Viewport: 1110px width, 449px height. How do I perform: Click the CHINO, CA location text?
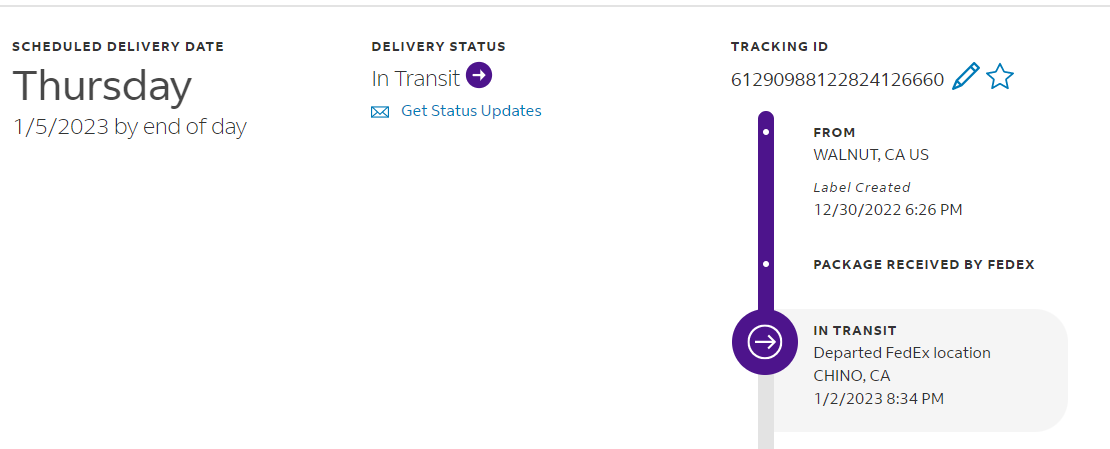point(851,376)
